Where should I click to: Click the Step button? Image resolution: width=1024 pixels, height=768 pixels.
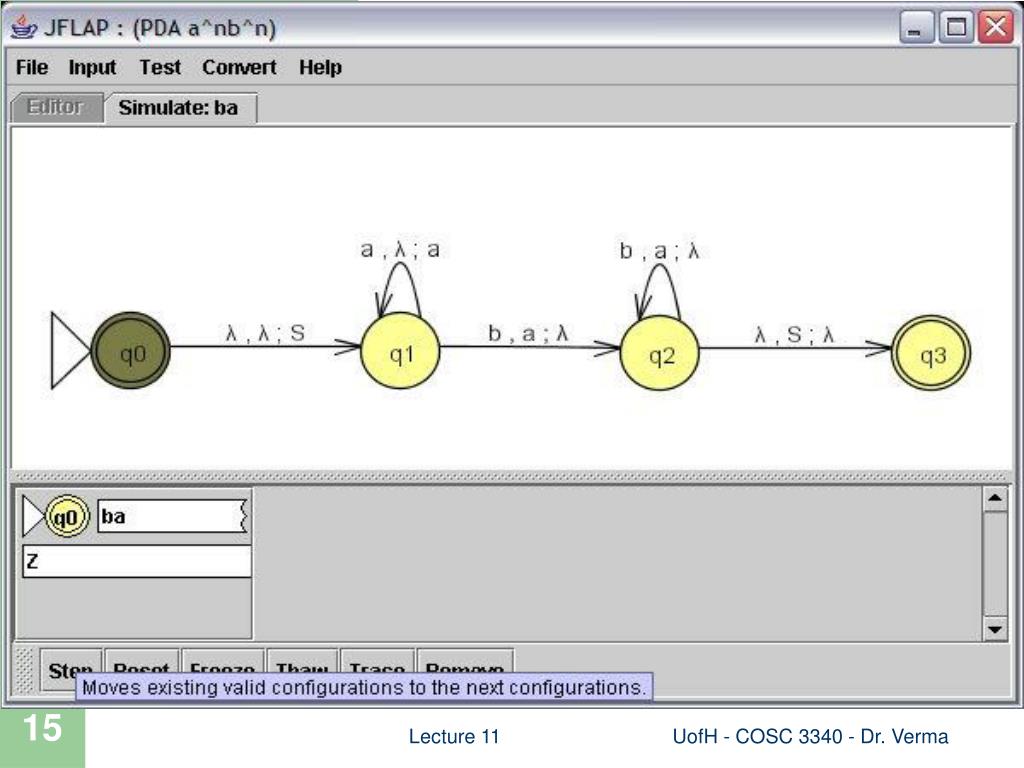(71, 669)
